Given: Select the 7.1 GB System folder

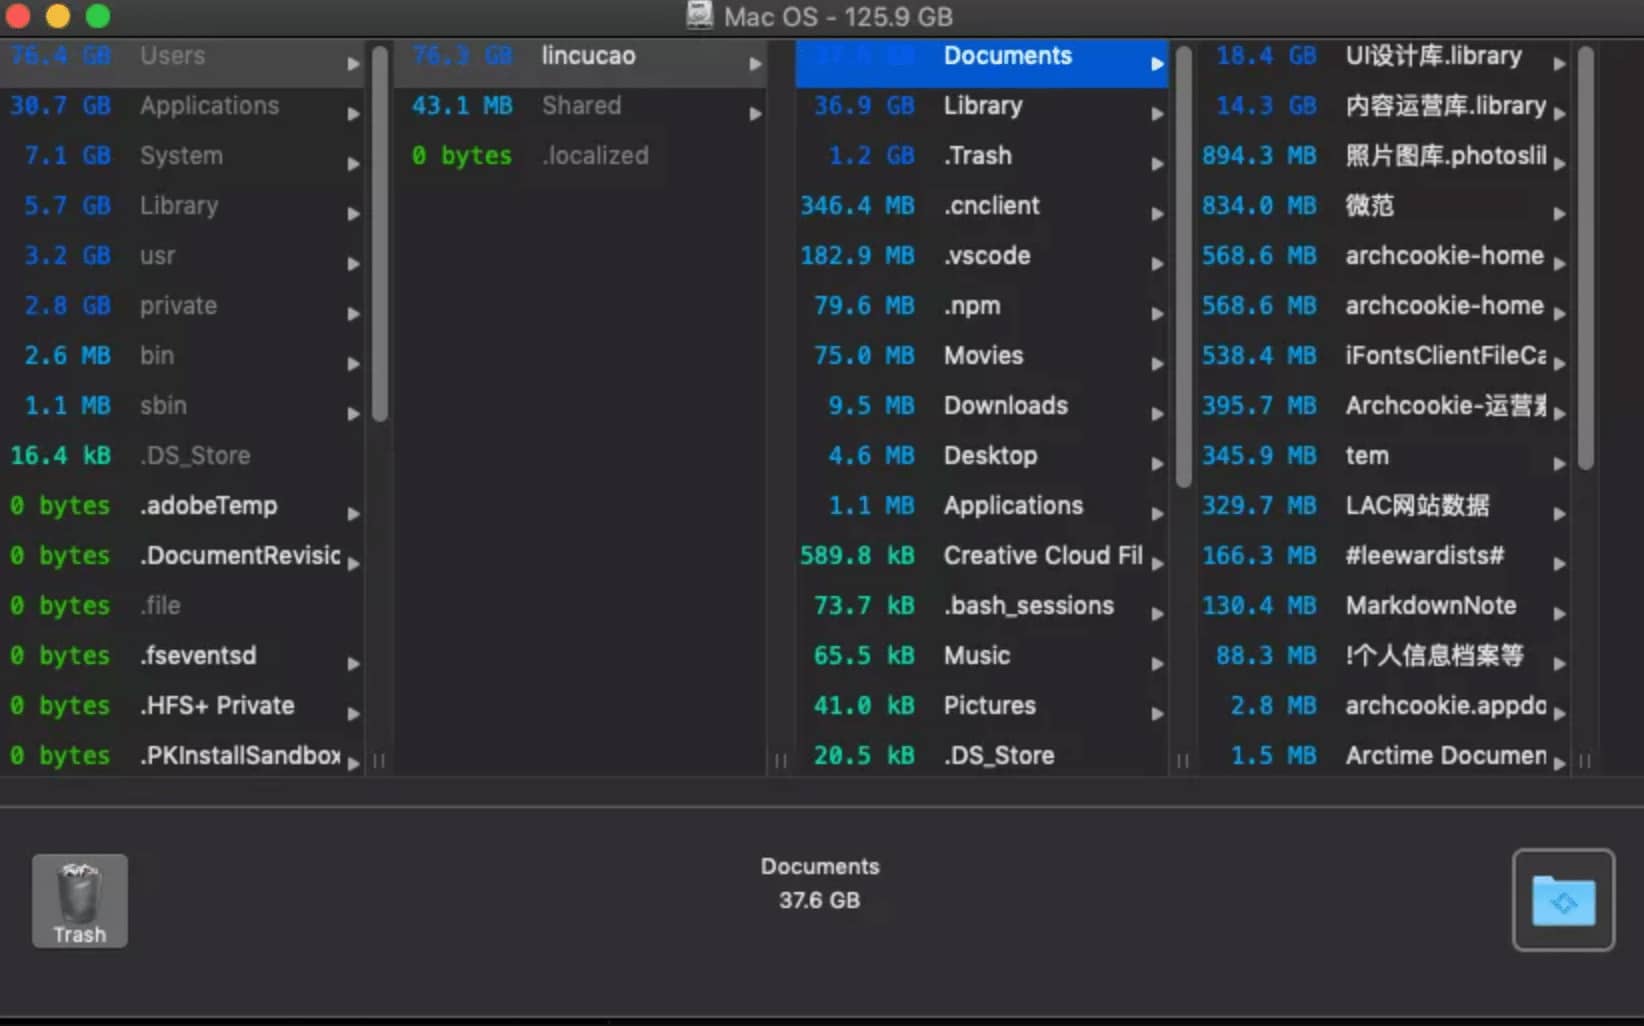Looking at the screenshot, I should click(x=180, y=156).
